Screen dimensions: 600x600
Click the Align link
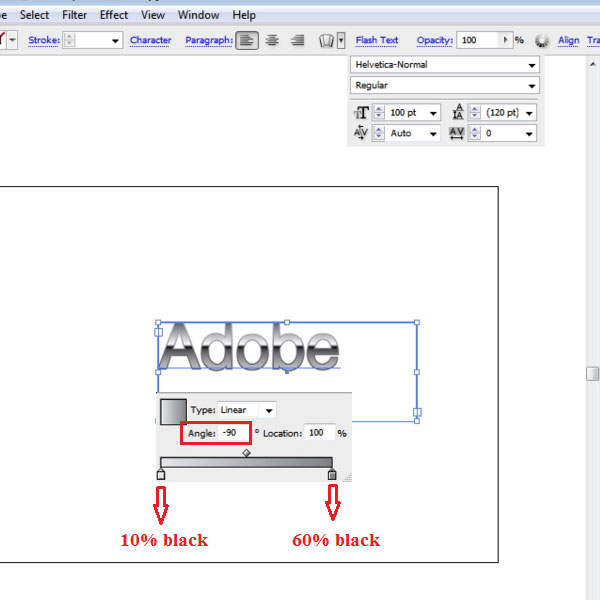[x=568, y=40]
